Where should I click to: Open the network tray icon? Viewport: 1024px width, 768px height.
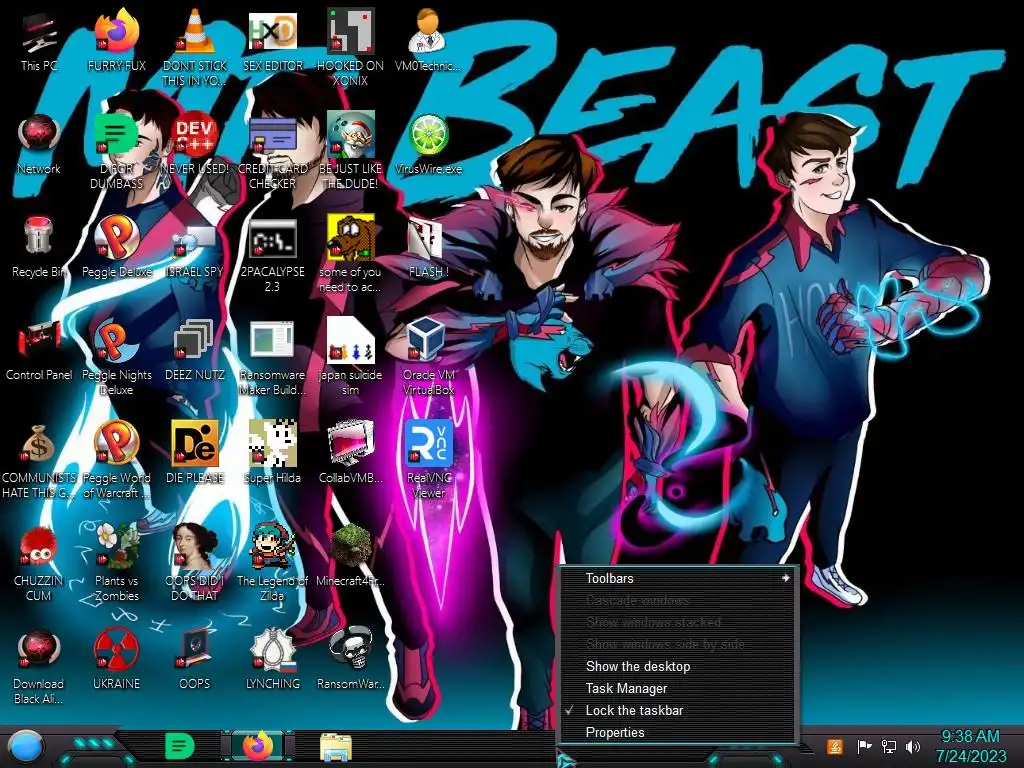(x=888, y=746)
